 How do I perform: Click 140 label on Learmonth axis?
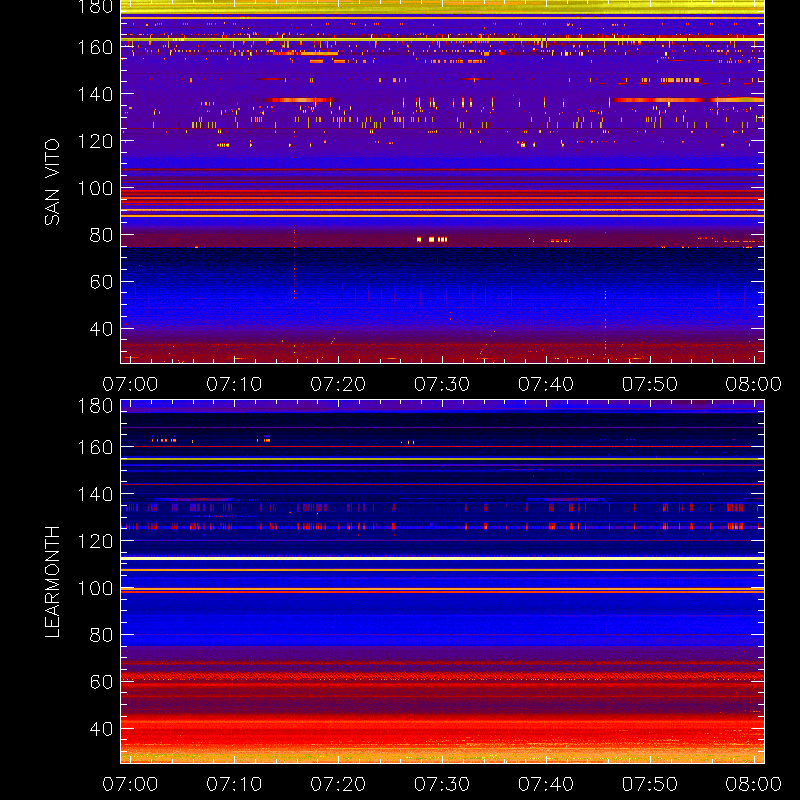coord(95,494)
